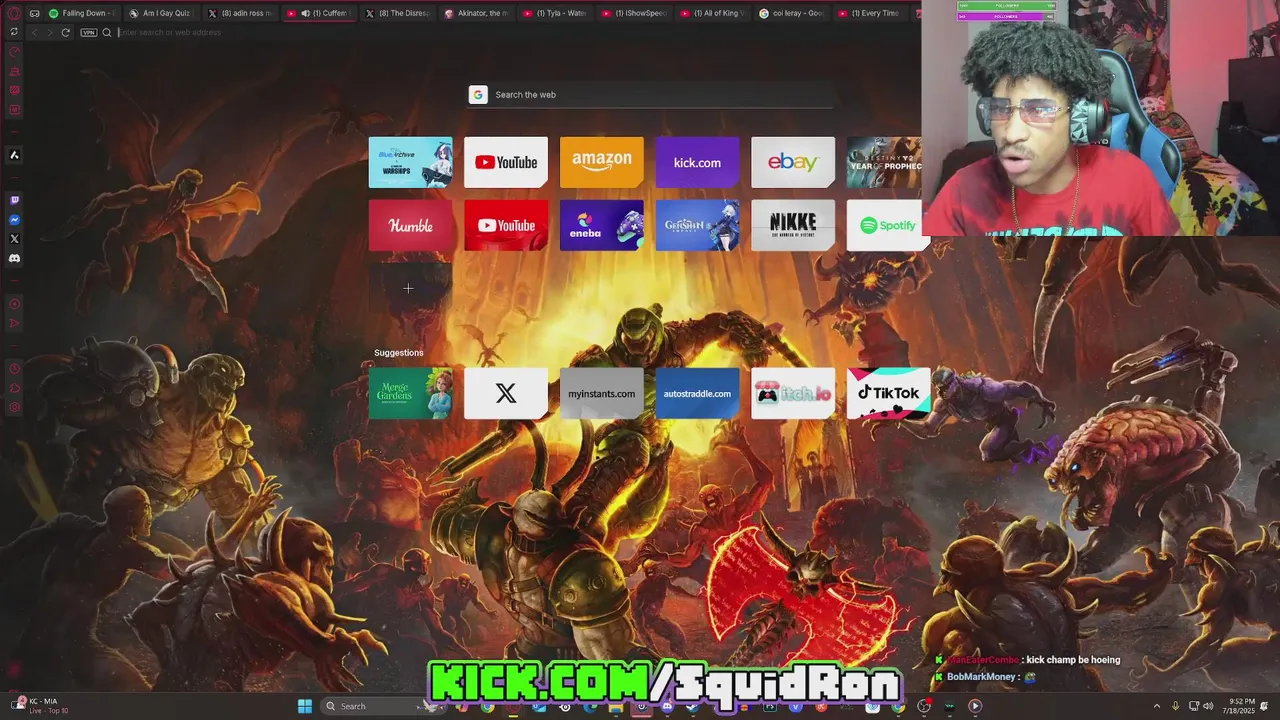Open sidebar settings gear icon
The image size is (1280, 720).
[14, 407]
